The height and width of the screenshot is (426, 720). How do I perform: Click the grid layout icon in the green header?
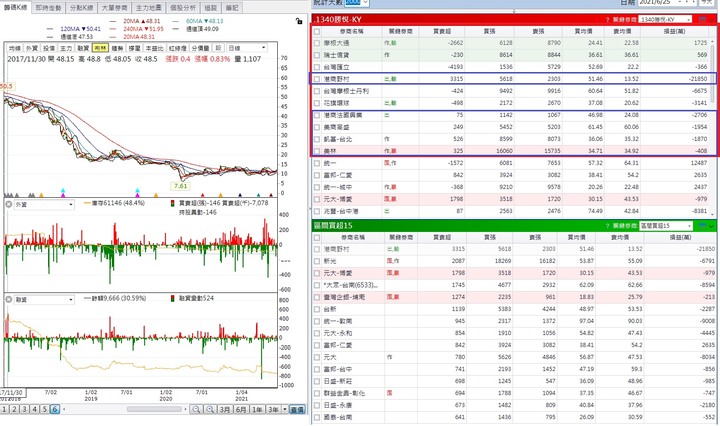702,226
